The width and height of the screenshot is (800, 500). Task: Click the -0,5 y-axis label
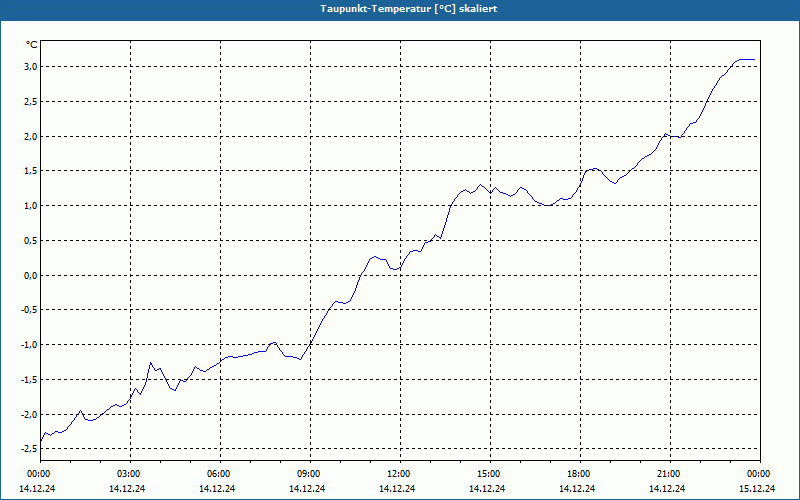29,310
